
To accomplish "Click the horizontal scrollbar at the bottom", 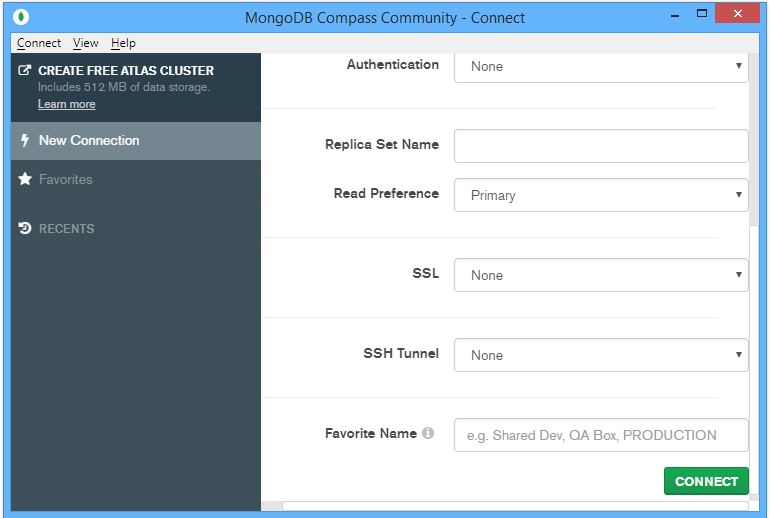I will coord(500,506).
